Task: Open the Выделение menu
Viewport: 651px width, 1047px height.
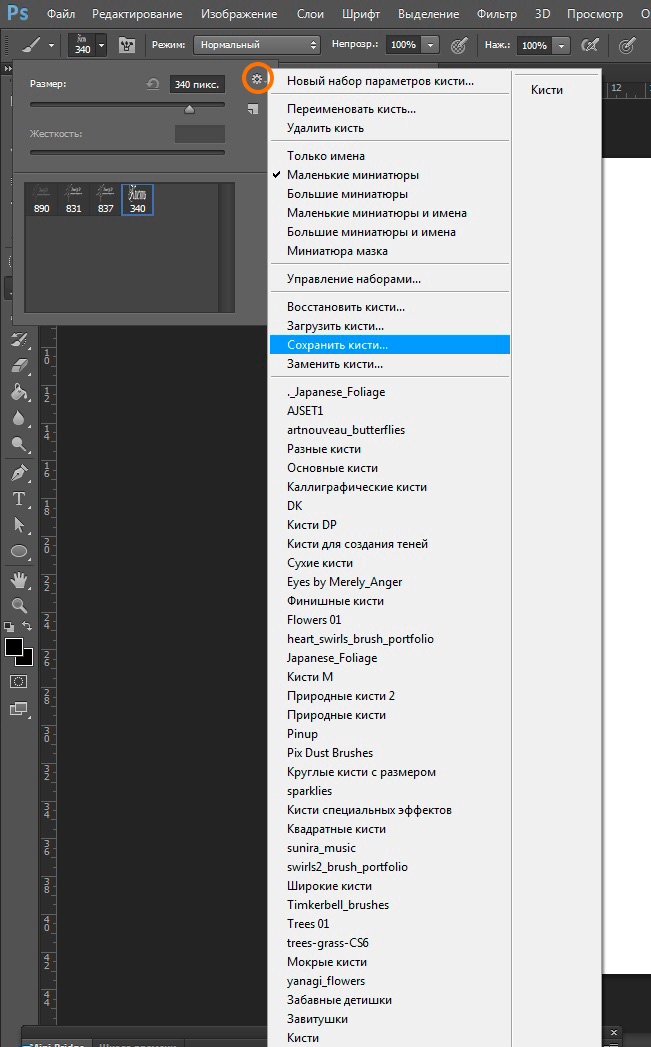Action: click(x=428, y=13)
